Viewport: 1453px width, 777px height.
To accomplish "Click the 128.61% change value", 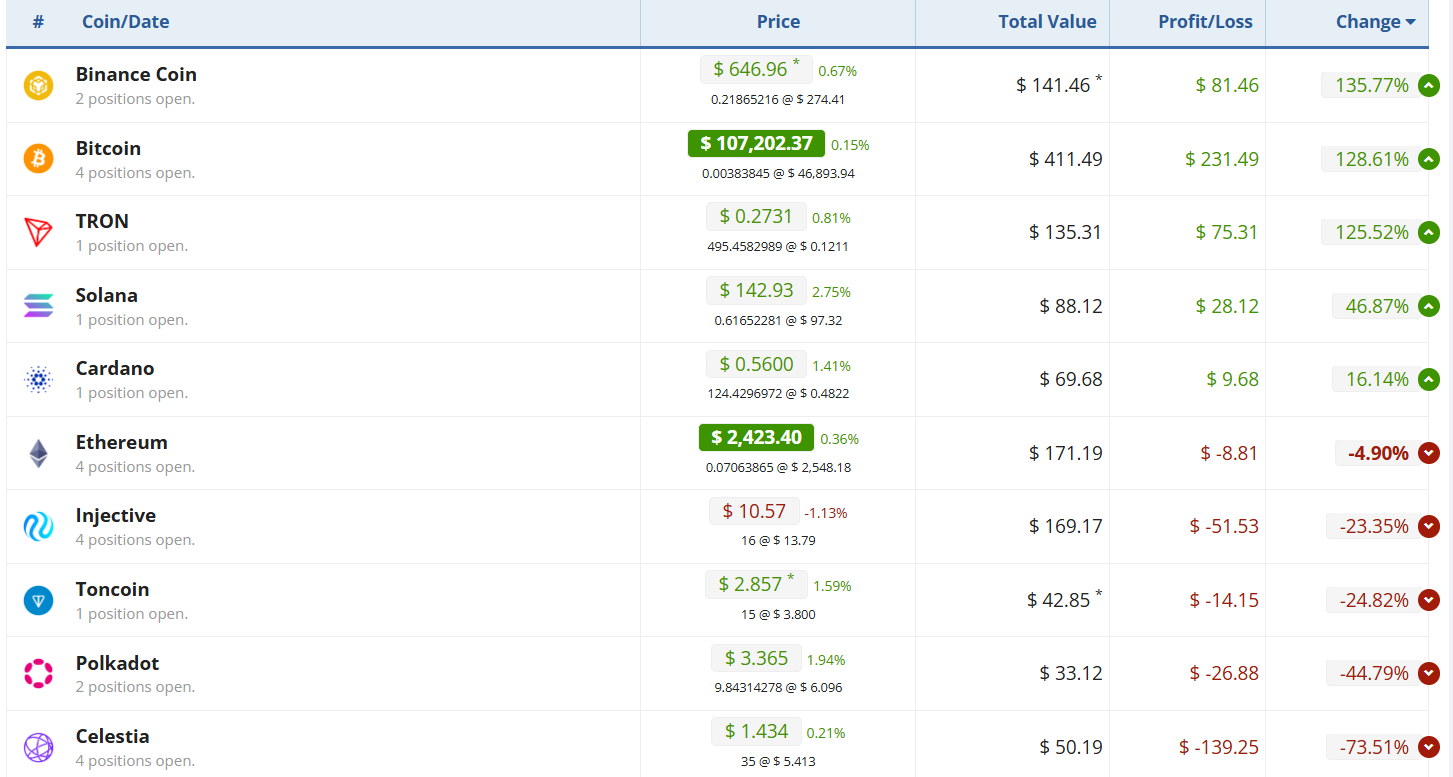I will pyautogui.click(x=1372, y=159).
